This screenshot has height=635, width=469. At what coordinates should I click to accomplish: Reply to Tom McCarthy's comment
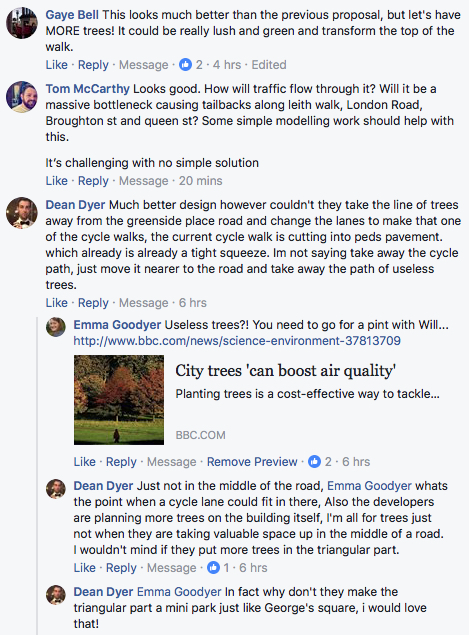pyautogui.click(x=93, y=181)
